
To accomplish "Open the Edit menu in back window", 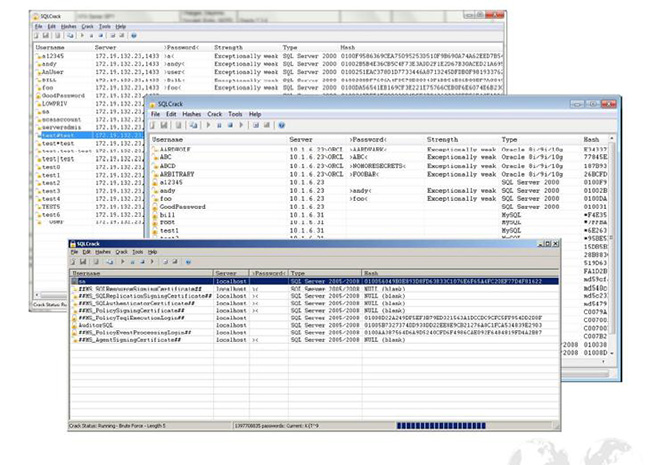I will (51, 27).
